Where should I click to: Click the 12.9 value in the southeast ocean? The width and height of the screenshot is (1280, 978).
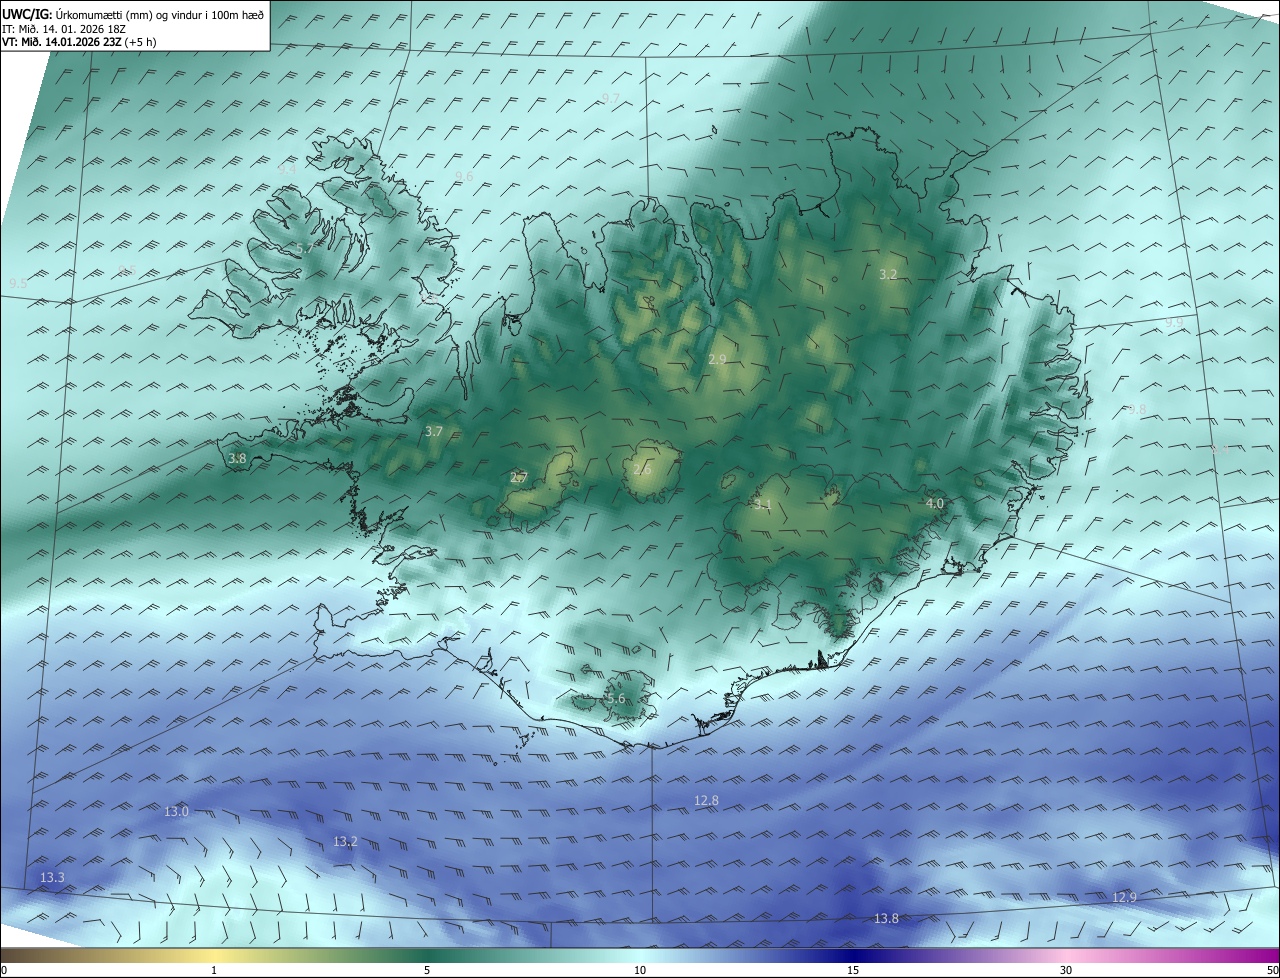(1124, 898)
